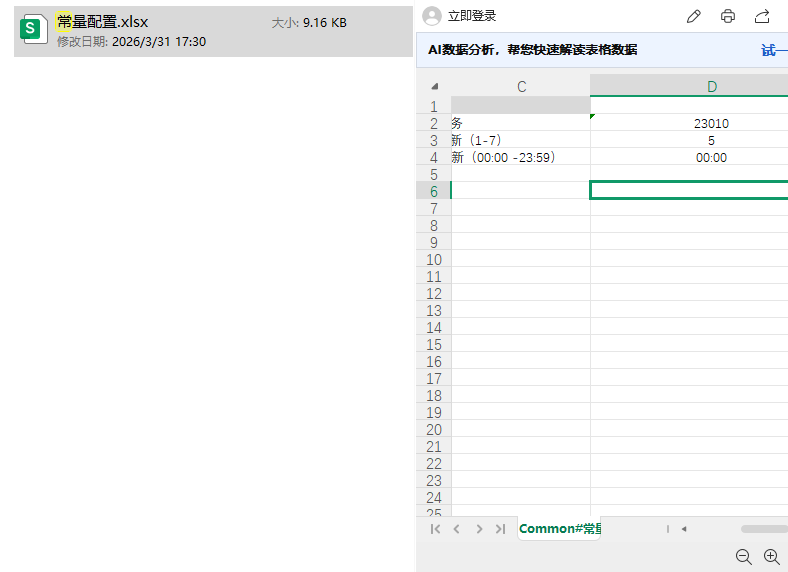The image size is (788, 572).
Task: Go to the previous sheet tab
Action: click(456, 529)
